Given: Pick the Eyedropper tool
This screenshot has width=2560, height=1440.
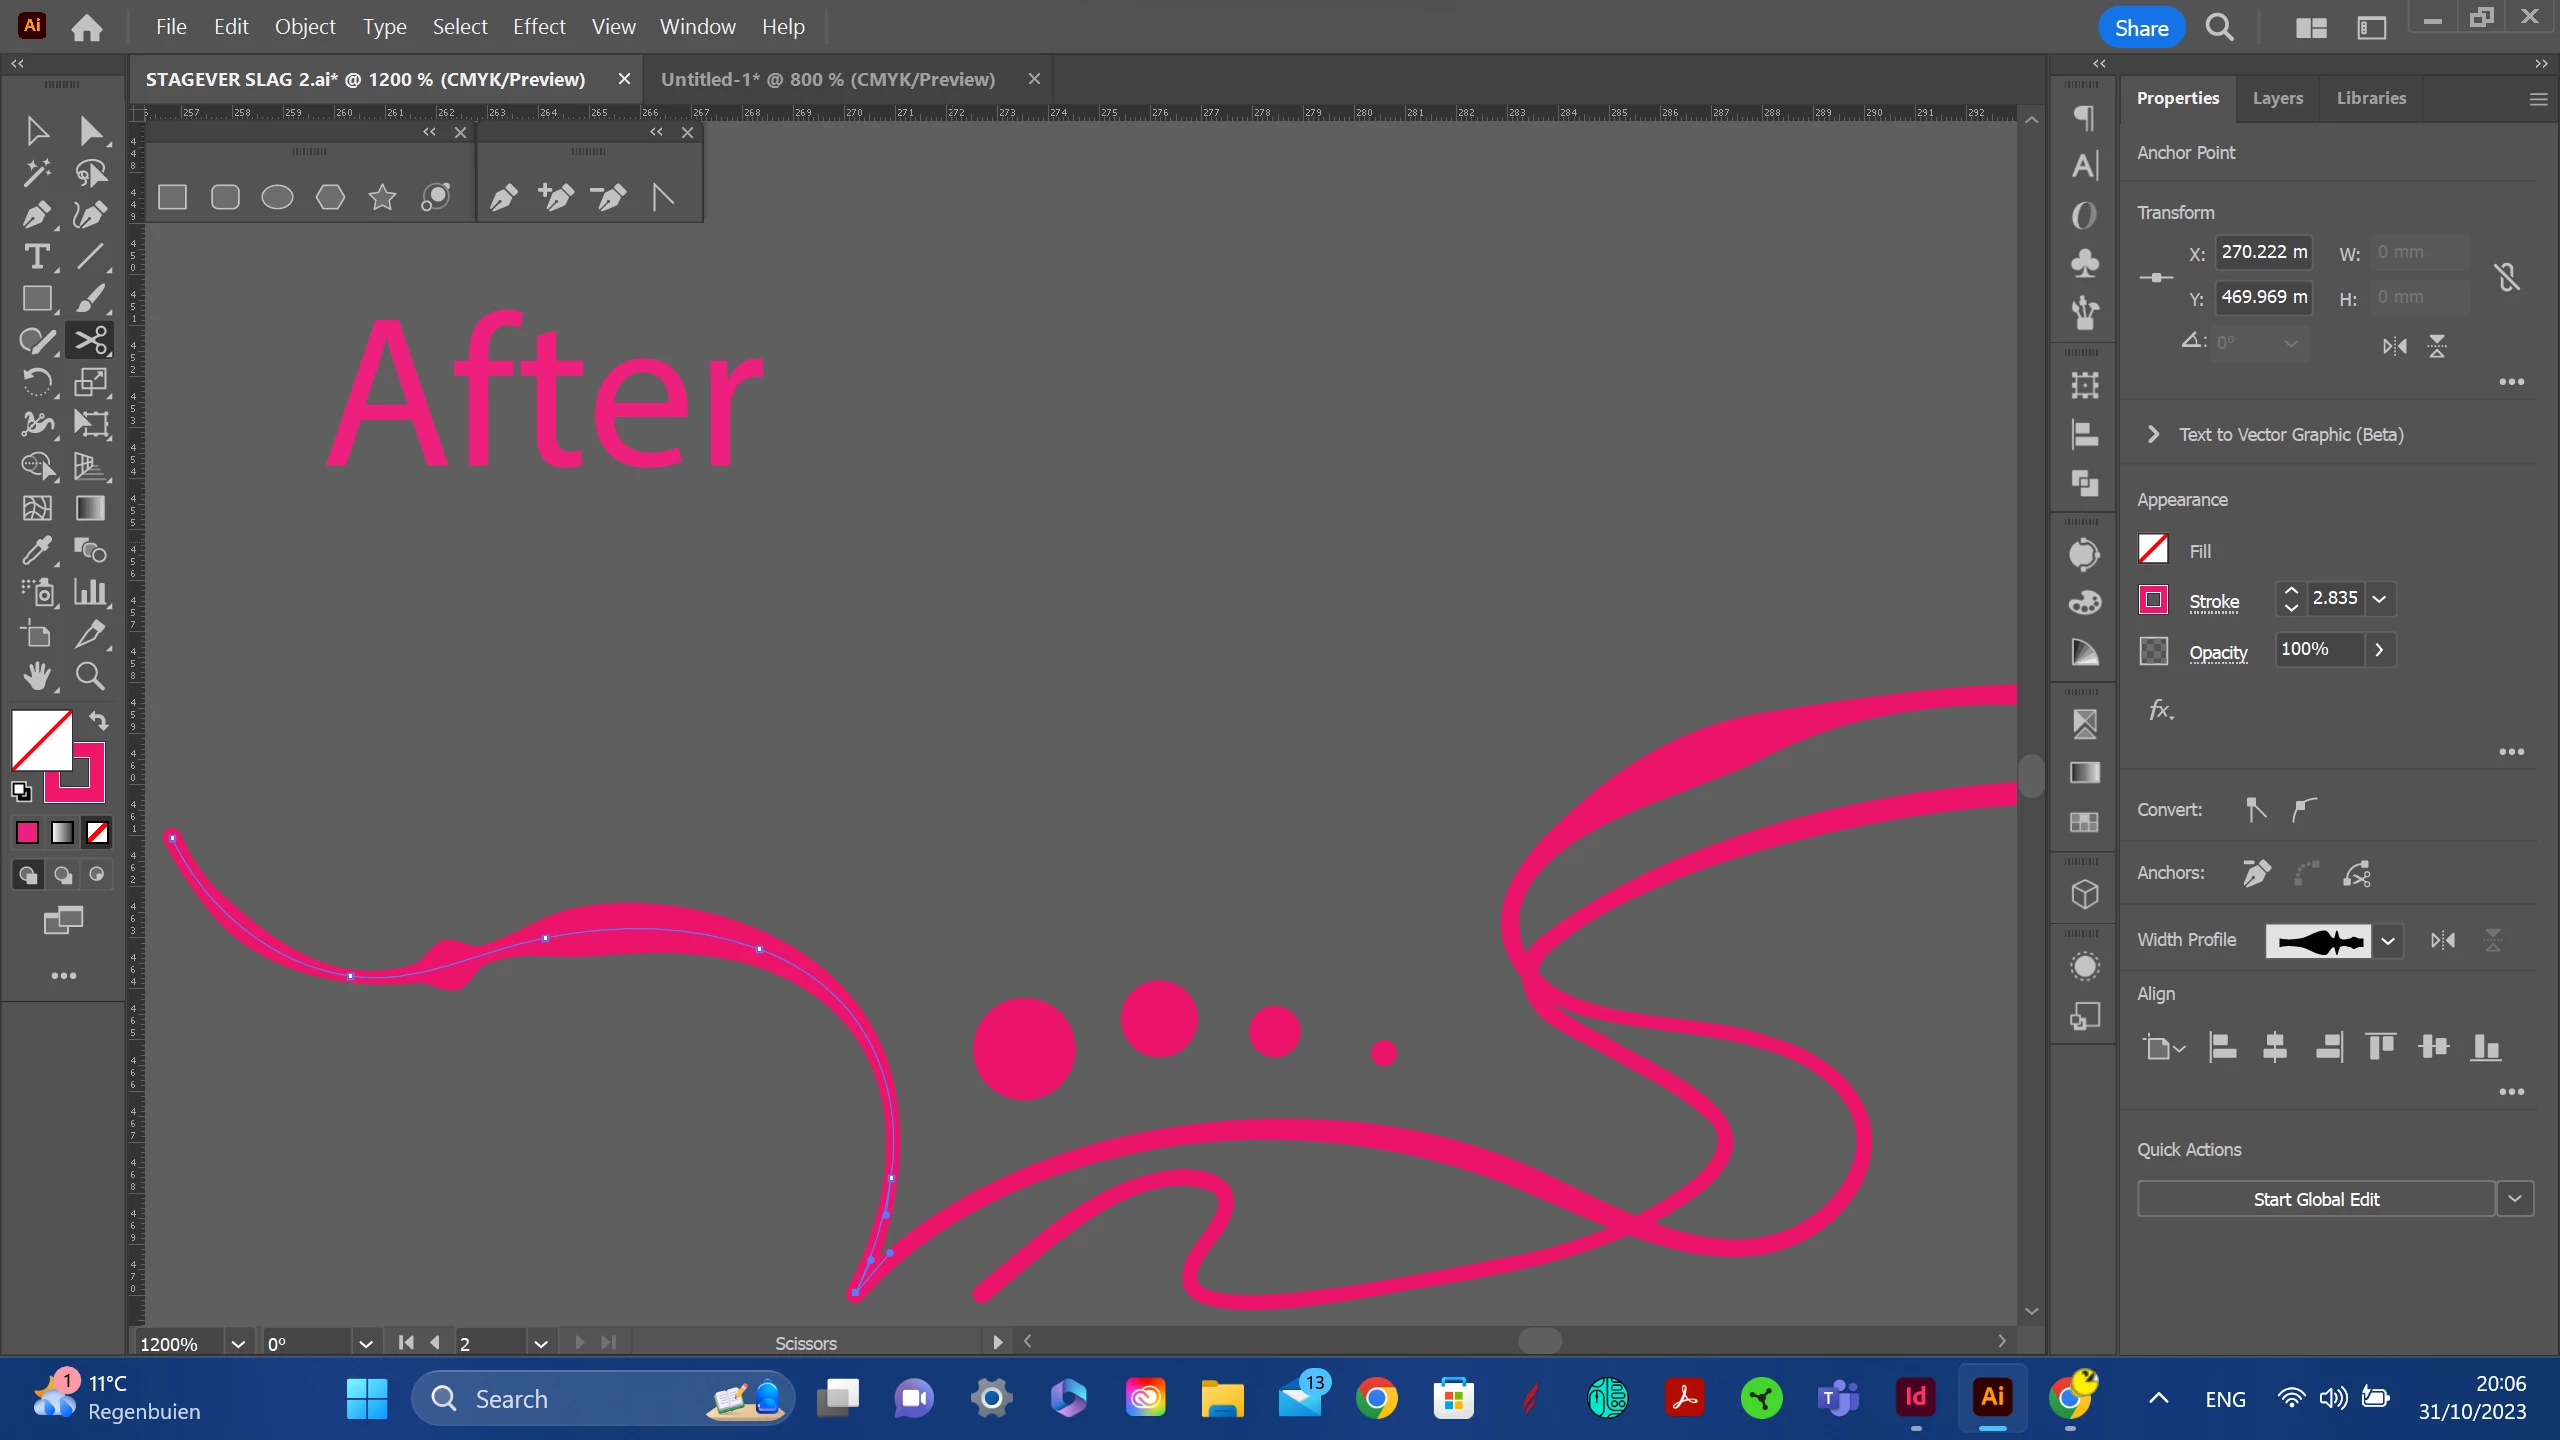Looking at the screenshot, I should pos(37,550).
